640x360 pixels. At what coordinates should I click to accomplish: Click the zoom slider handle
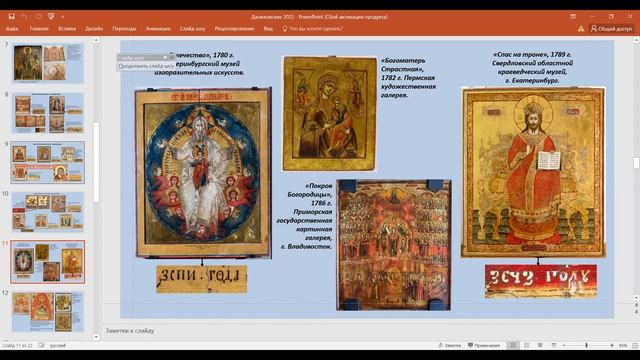click(587, 345)
